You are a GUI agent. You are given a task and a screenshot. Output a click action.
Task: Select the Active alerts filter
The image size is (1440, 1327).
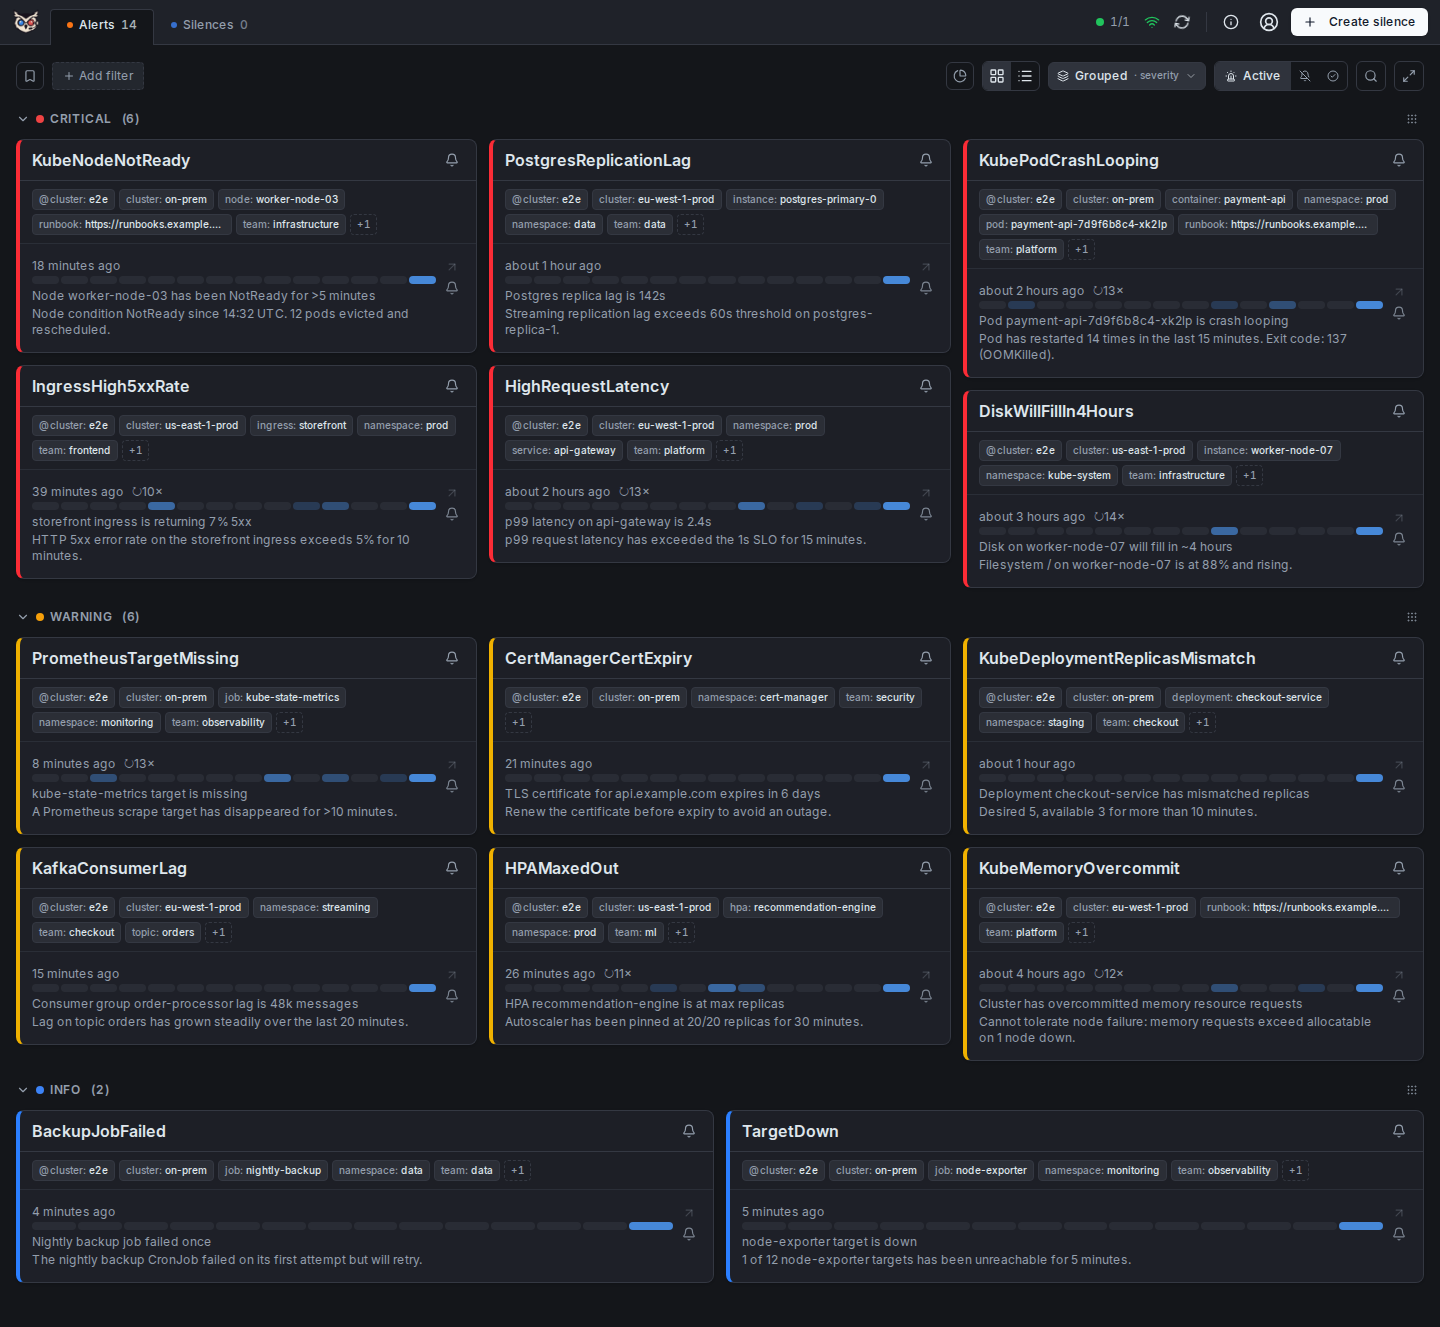click(1252, 76)
